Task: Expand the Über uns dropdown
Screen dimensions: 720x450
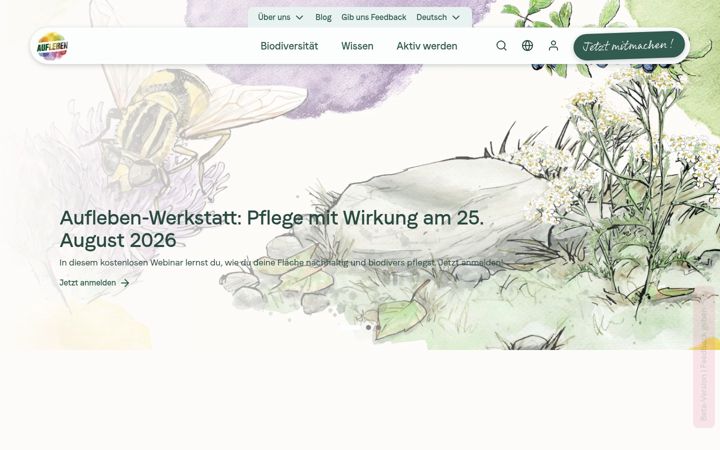Action: 281,17
